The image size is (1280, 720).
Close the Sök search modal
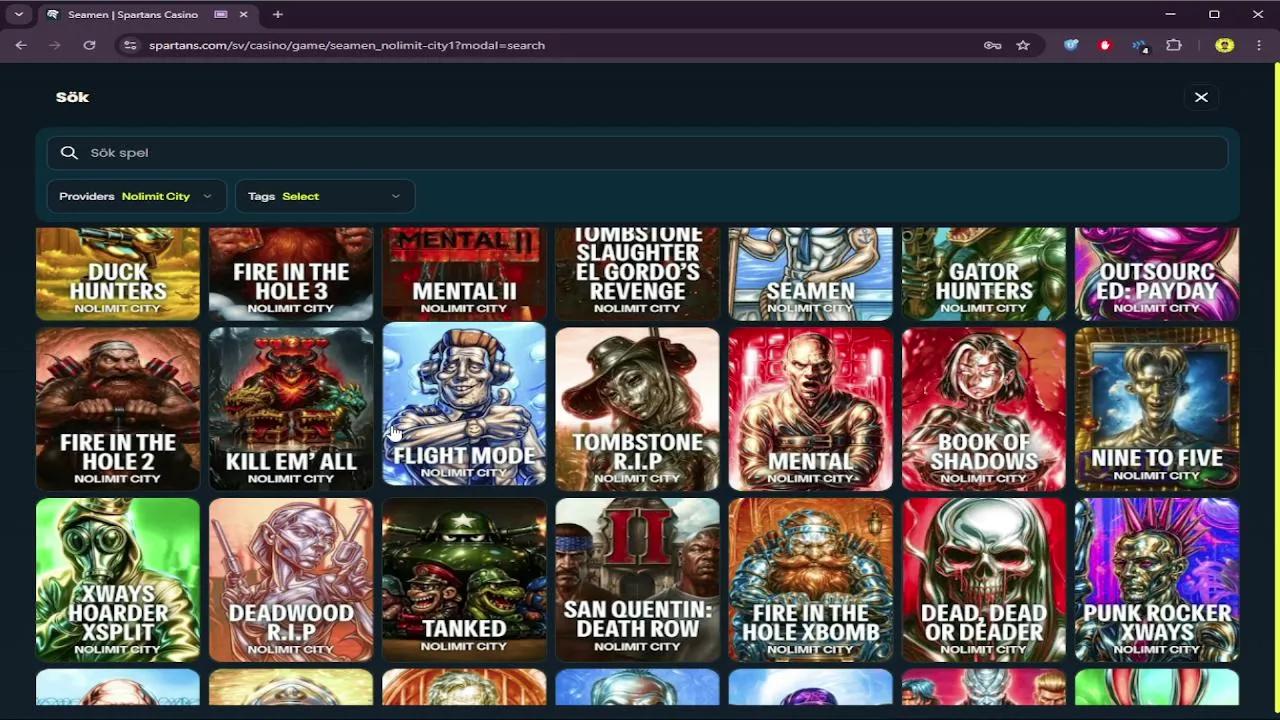(1201, 97)
